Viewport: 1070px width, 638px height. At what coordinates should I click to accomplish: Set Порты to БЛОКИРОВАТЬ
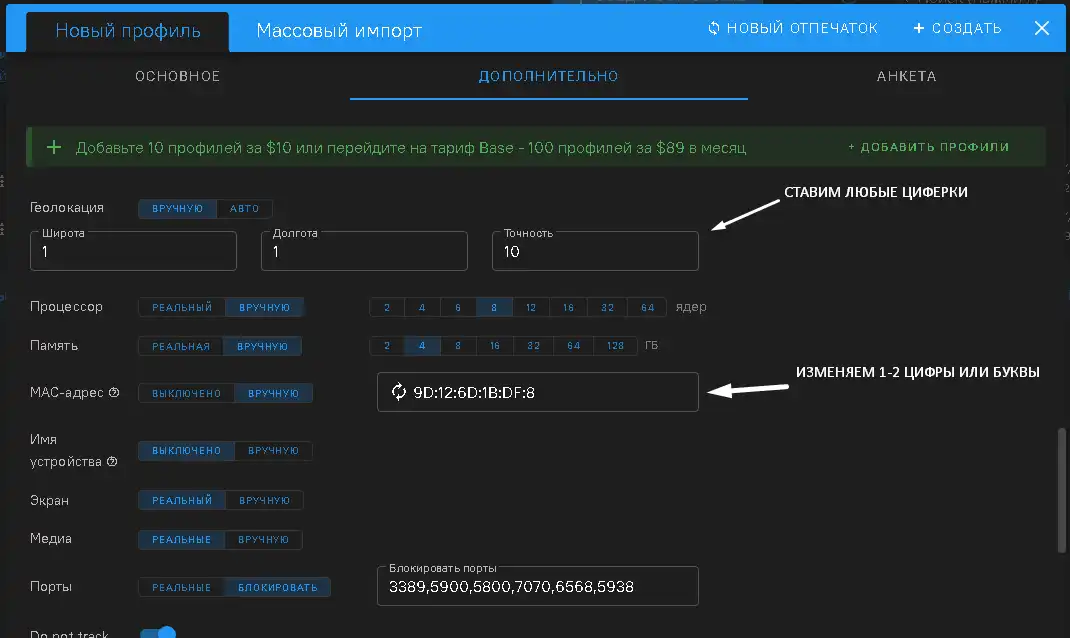278,588
